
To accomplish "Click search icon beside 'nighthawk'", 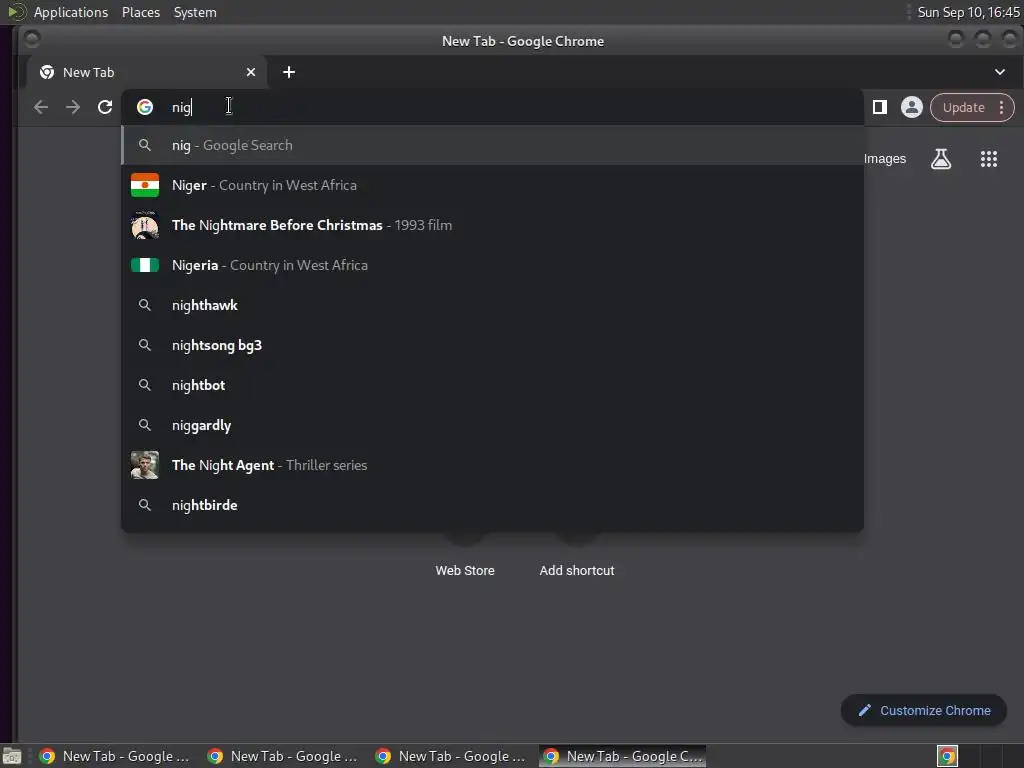I will click(145, 305).
